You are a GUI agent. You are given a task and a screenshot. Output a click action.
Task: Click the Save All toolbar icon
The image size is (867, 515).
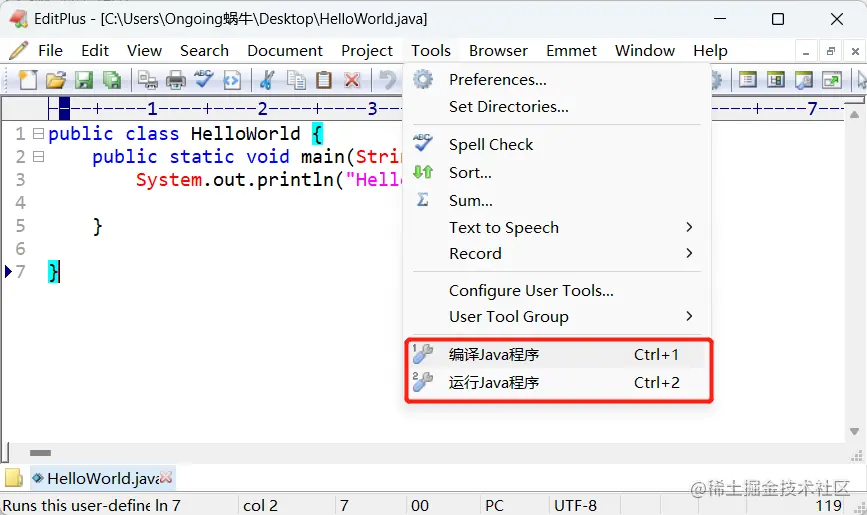tap(112, 80)
